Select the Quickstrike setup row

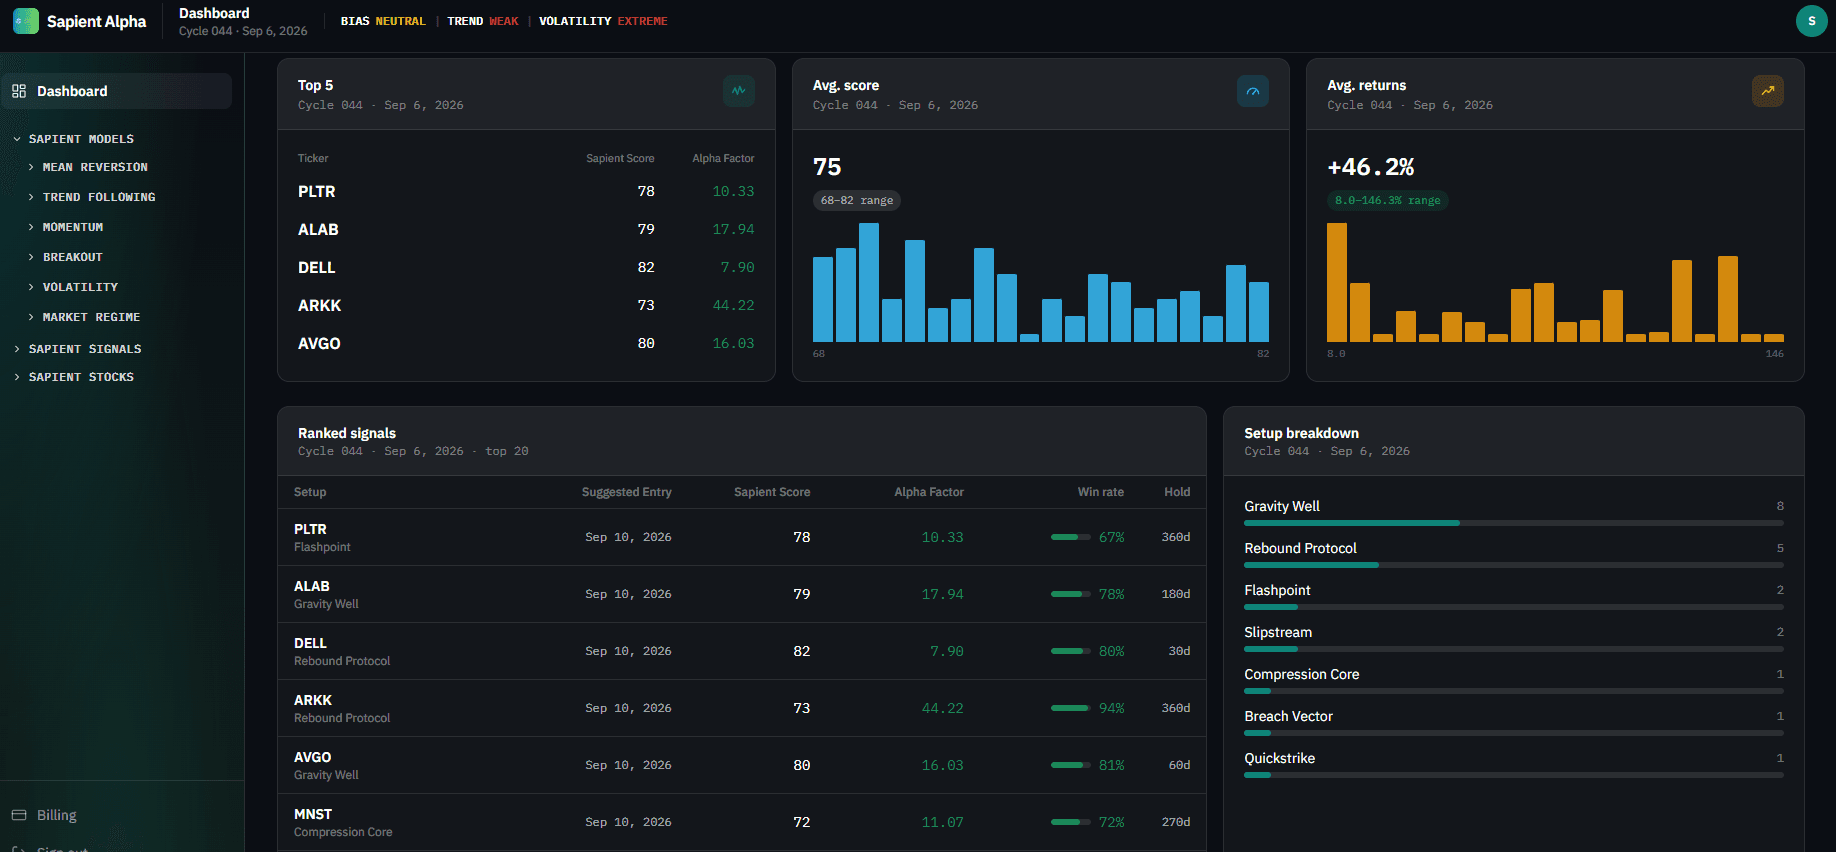click(1514, 764)
